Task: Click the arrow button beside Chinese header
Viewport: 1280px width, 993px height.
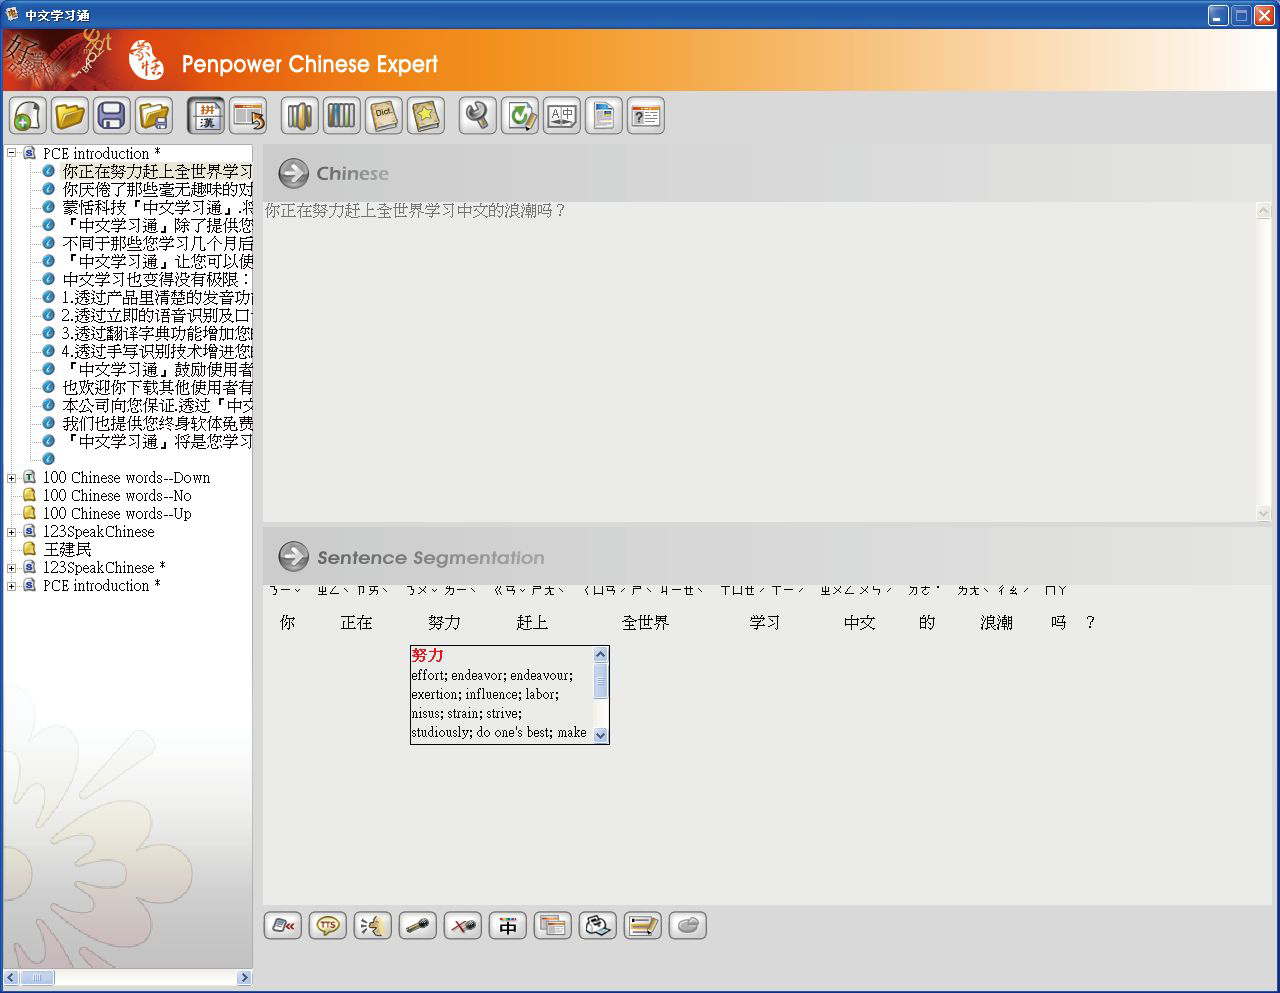Action: pyautogui.click(x=293, y=173)
